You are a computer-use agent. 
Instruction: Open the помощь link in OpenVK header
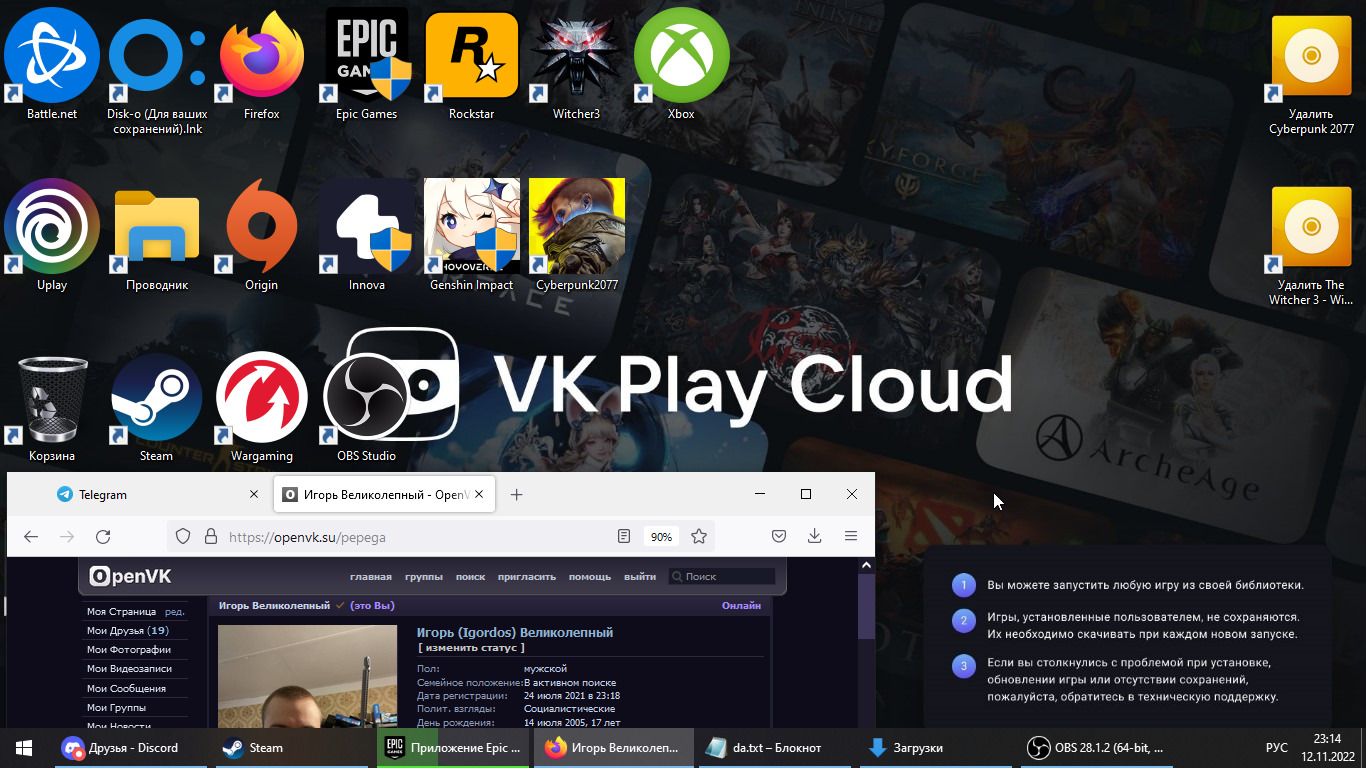pos(590,577)
